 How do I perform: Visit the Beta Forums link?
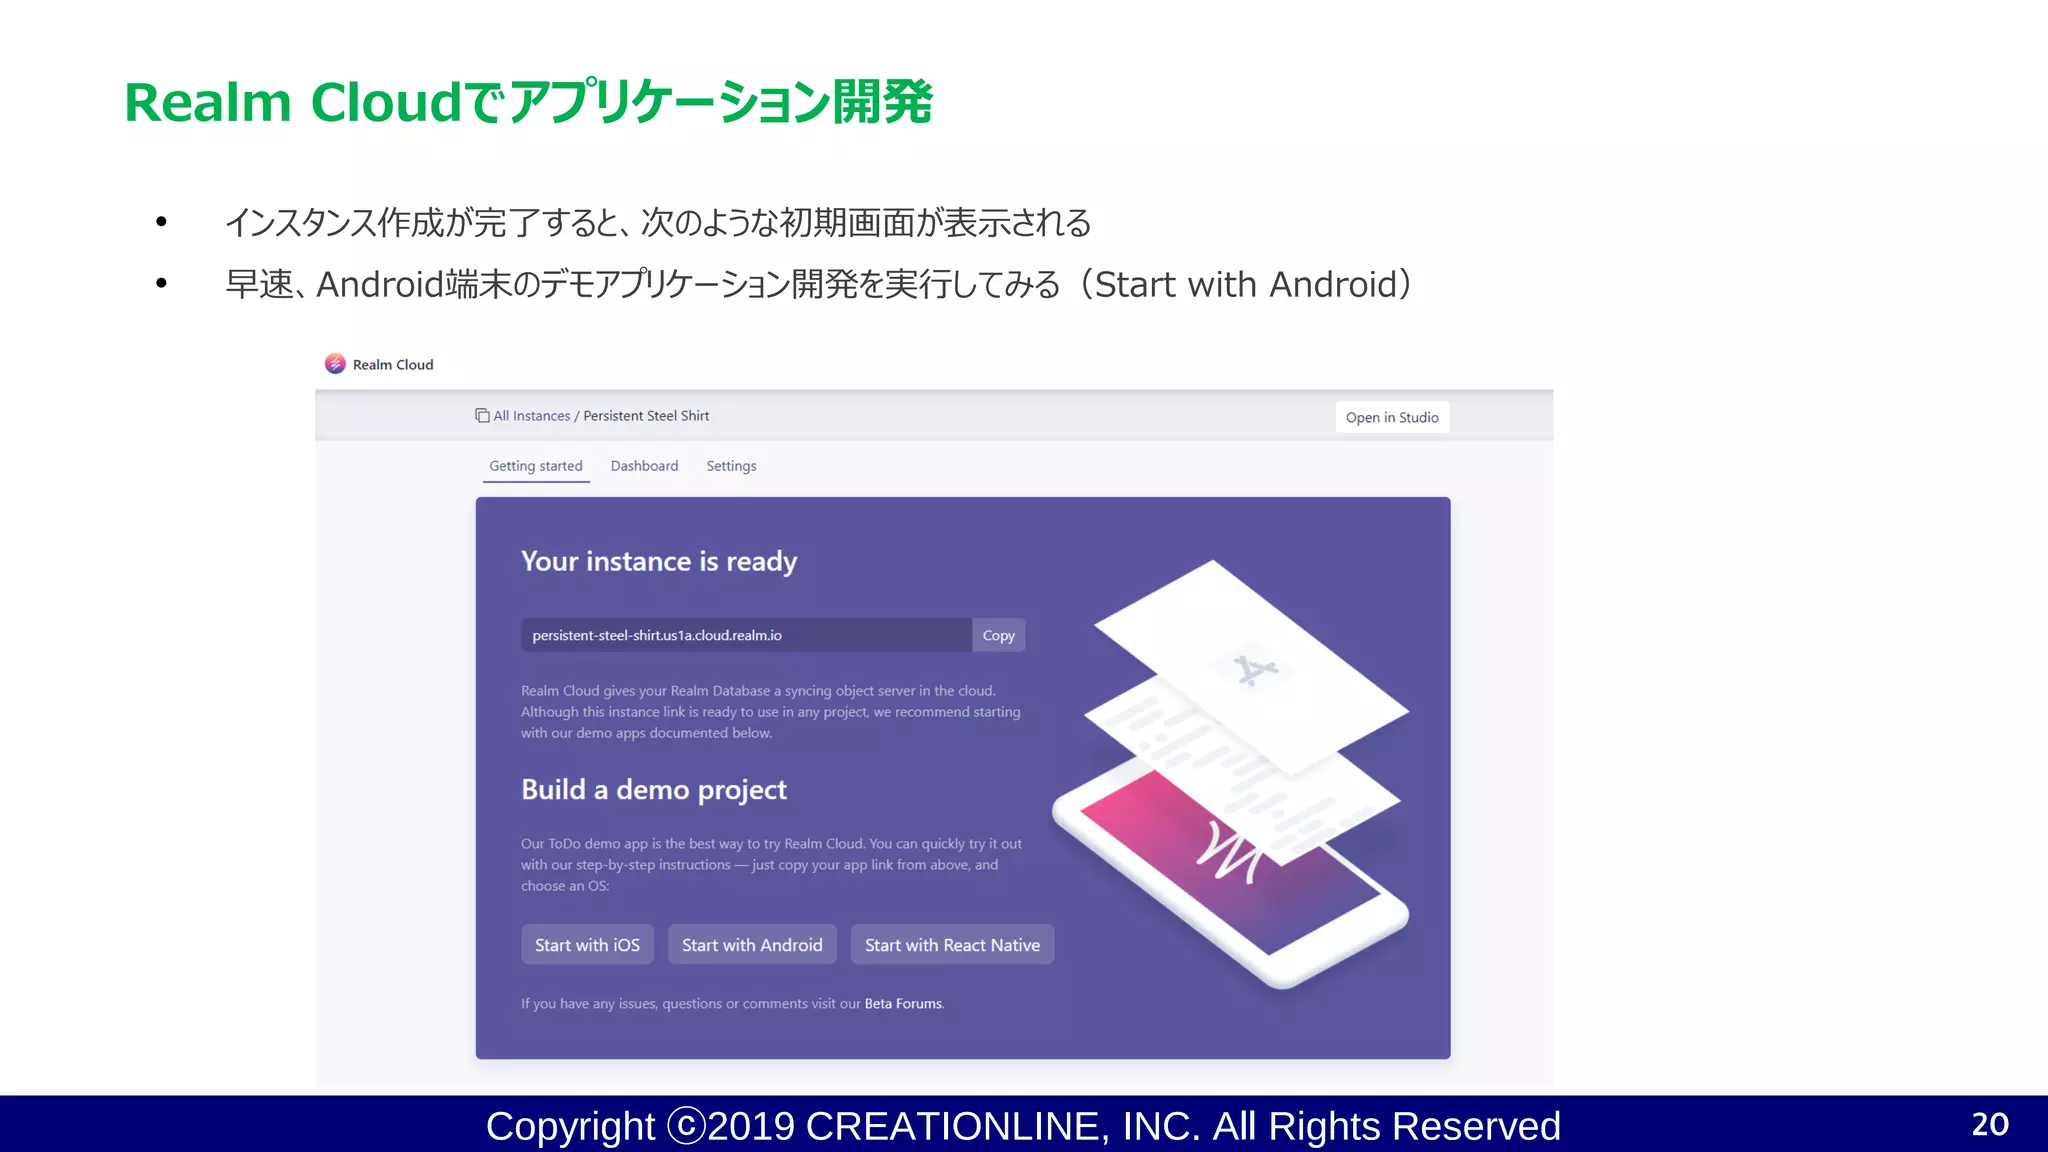click(903, 1003)
